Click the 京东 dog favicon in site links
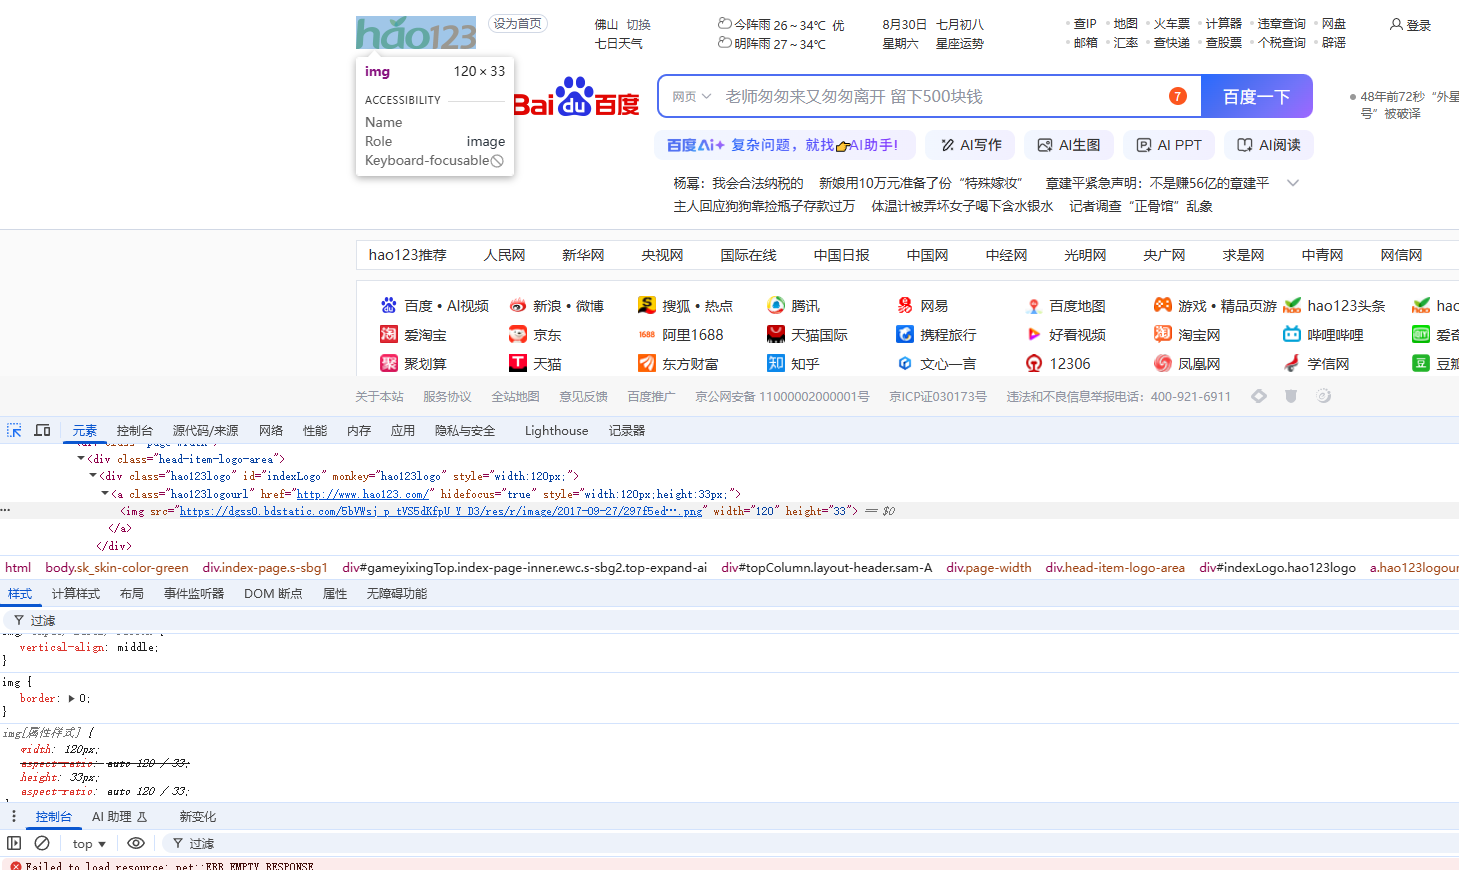1459x870 pixels. point(517,333)
